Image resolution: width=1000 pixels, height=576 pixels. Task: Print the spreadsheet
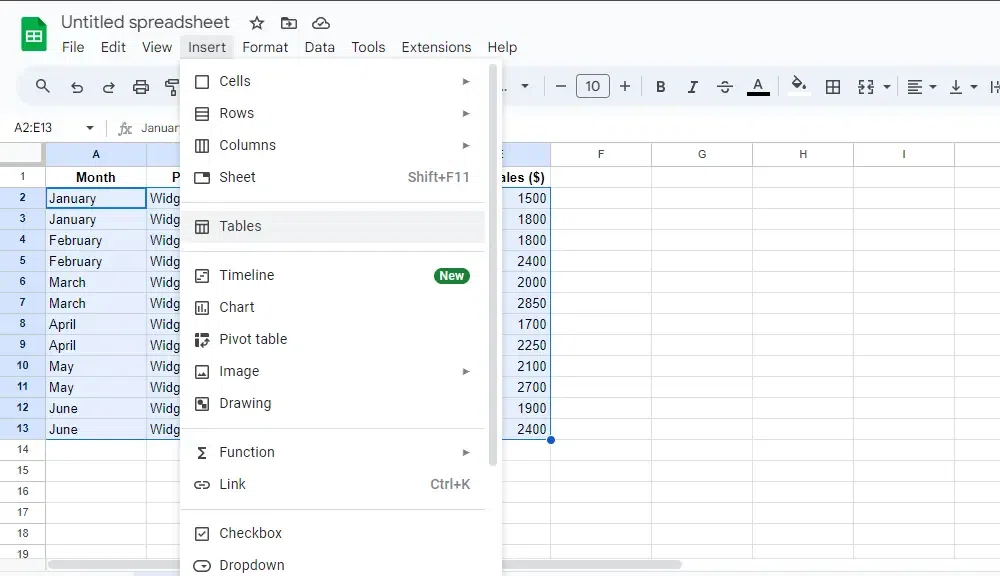[x=140, y=87]
